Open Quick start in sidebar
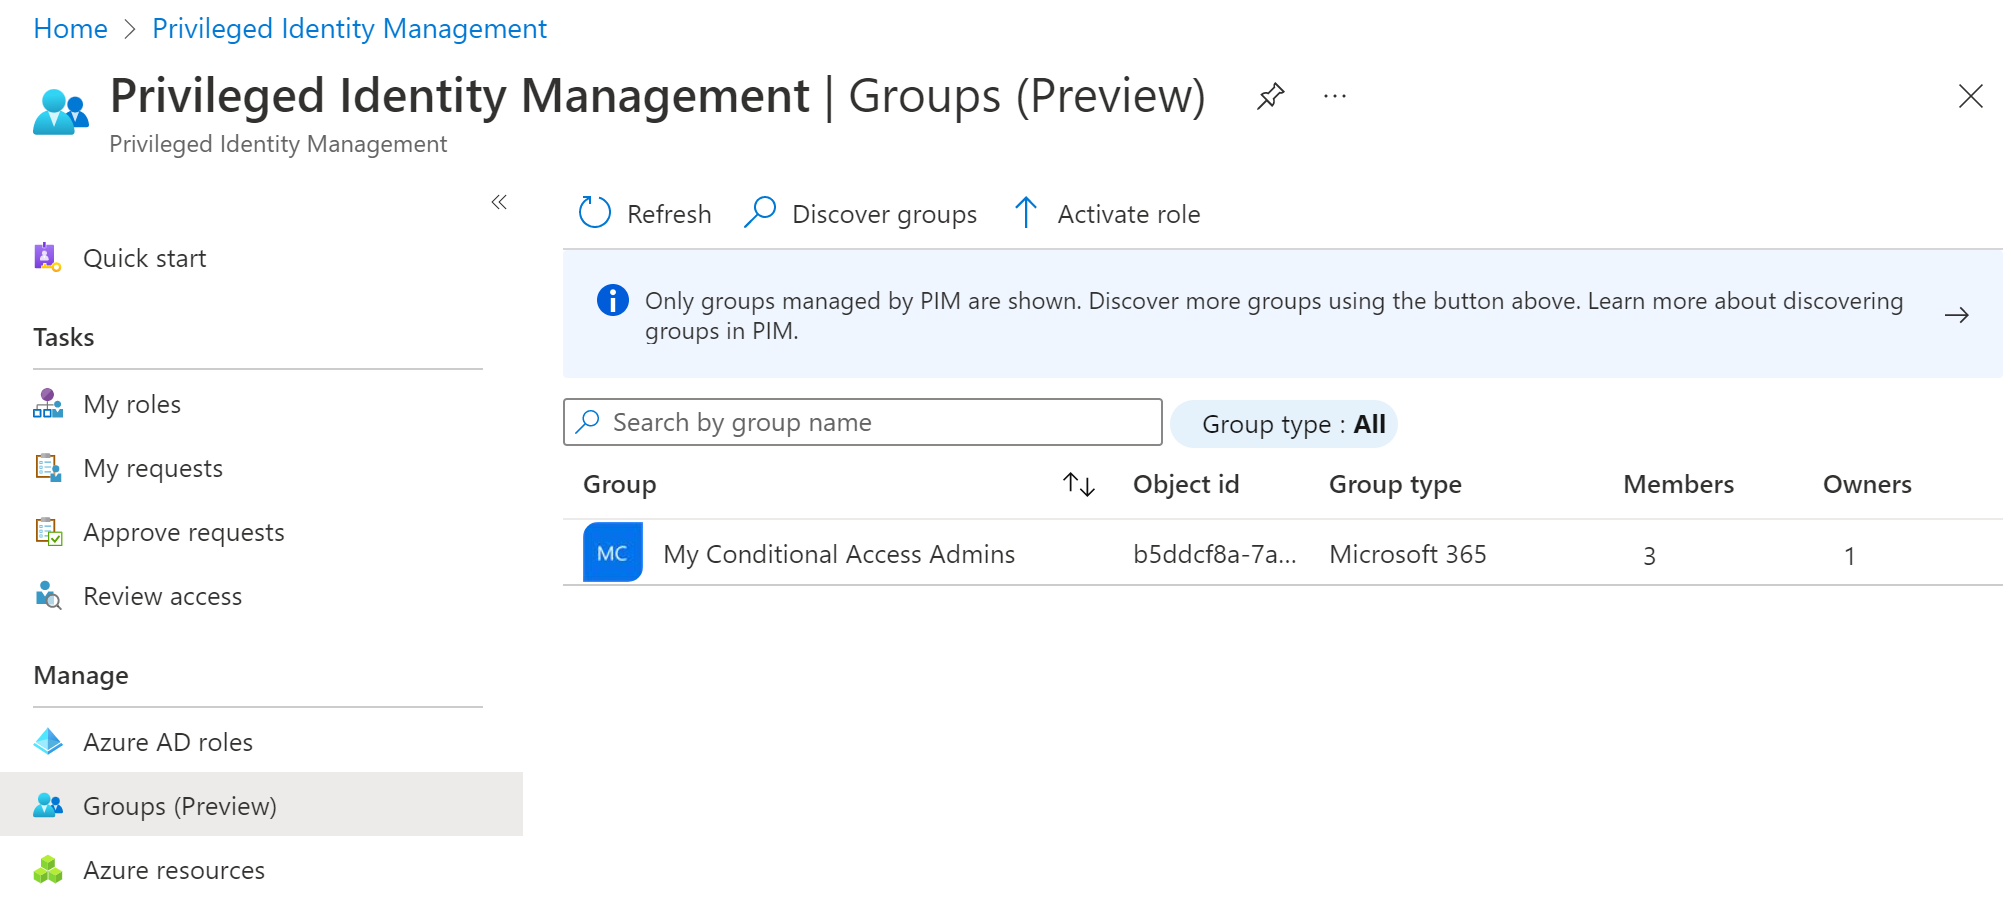 pyautogui.click(x=144, y=258)
